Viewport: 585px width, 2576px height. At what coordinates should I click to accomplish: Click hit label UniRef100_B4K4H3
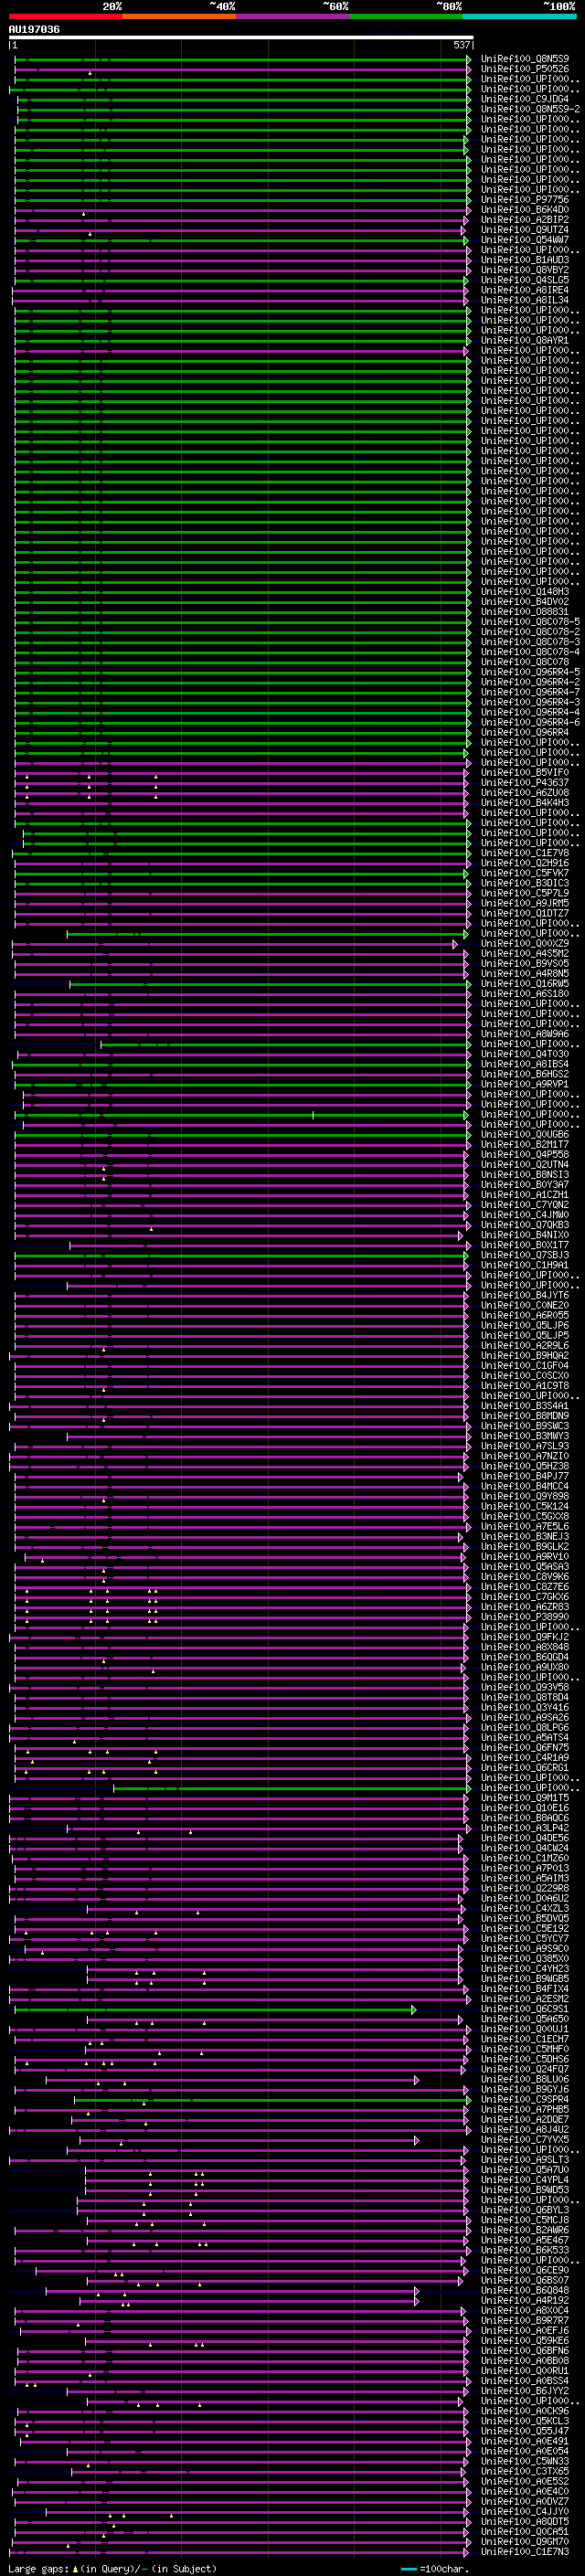(x=525, y=803)
